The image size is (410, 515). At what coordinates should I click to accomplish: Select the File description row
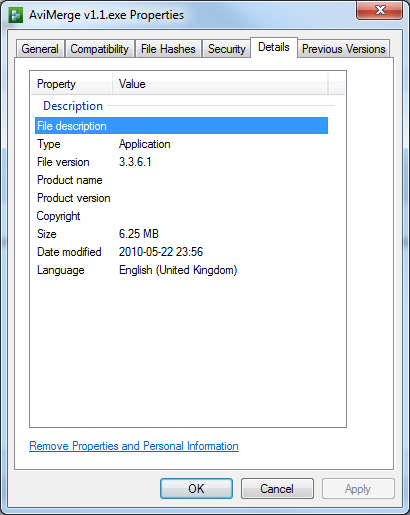pos(181,126)
